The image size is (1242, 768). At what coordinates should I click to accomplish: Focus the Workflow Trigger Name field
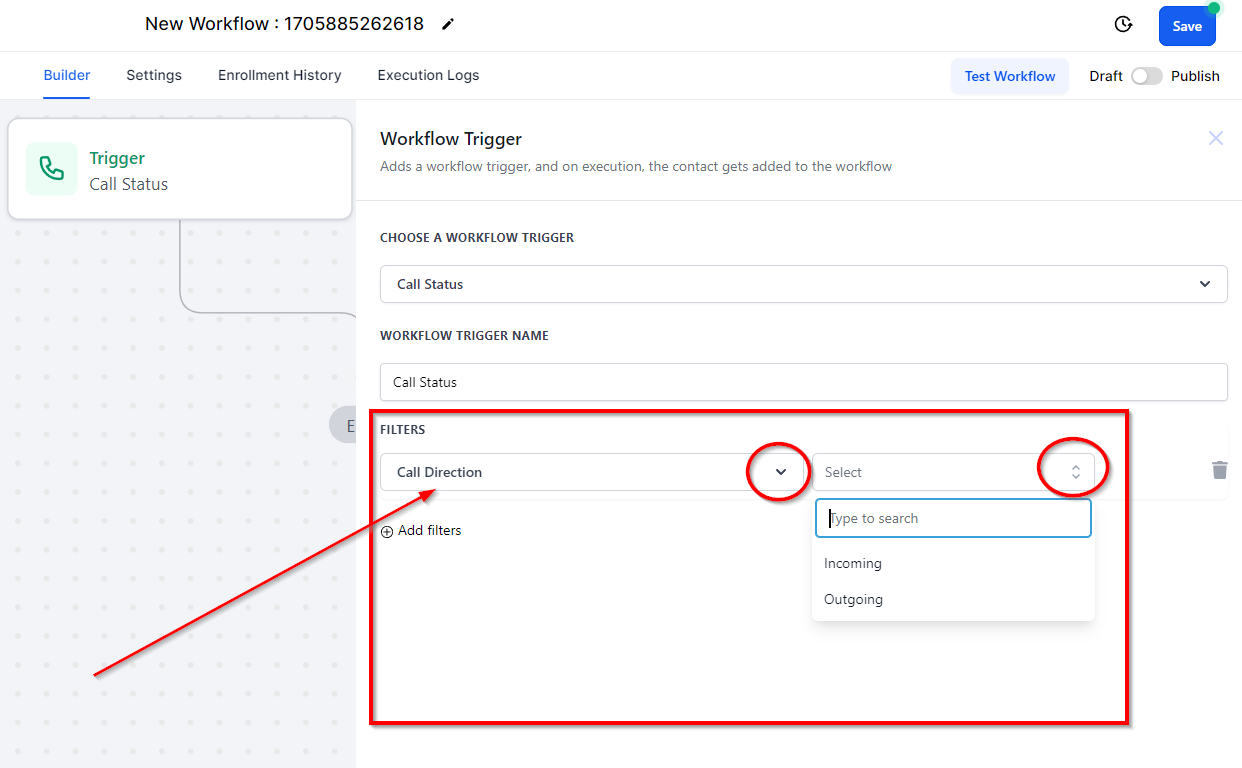coord(804,382)
